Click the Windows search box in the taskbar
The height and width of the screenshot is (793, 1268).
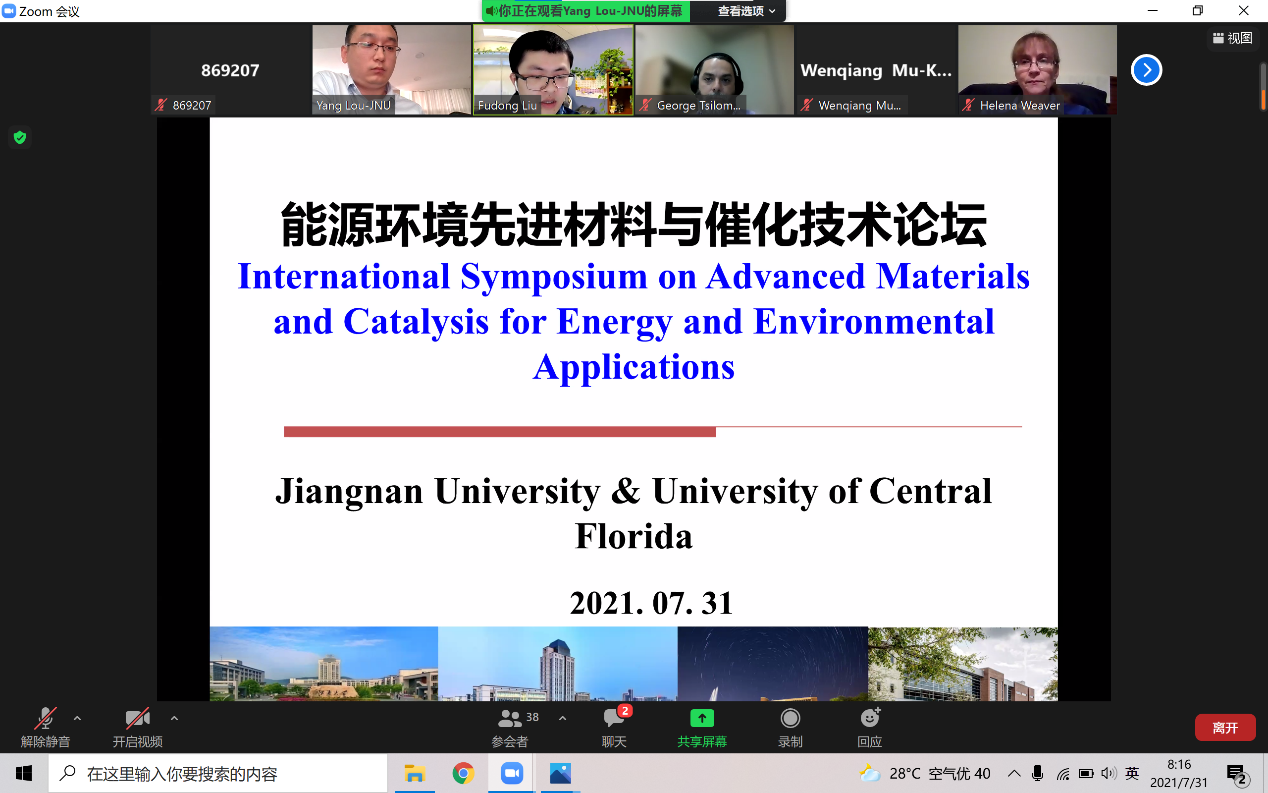click(218, 773)
